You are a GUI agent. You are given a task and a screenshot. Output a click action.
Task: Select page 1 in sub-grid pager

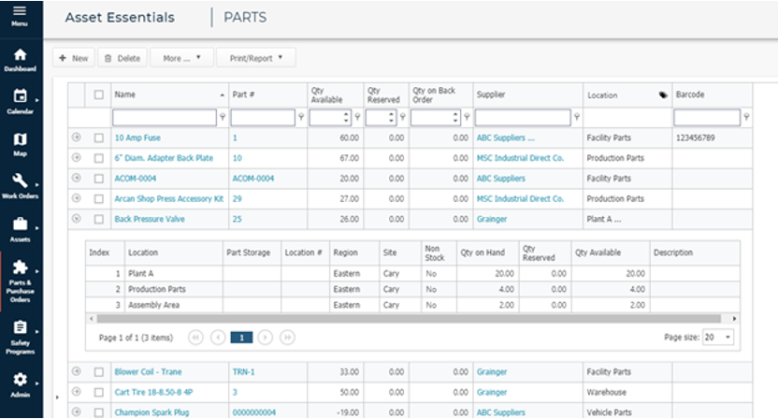click(242, 338)
